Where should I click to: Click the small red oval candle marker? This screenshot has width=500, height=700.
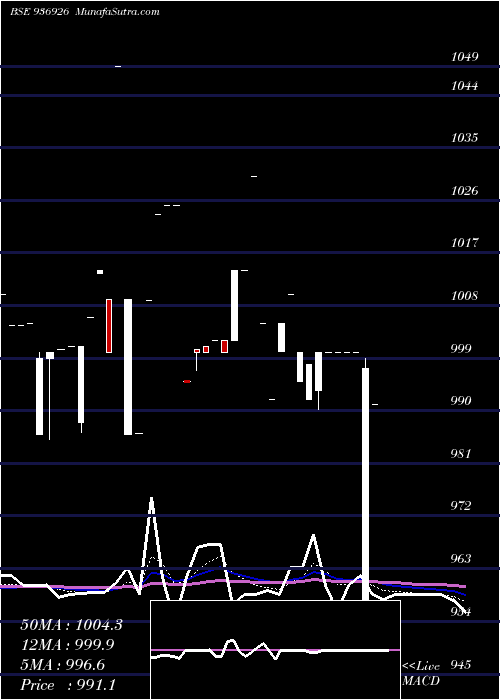(187, 381)
